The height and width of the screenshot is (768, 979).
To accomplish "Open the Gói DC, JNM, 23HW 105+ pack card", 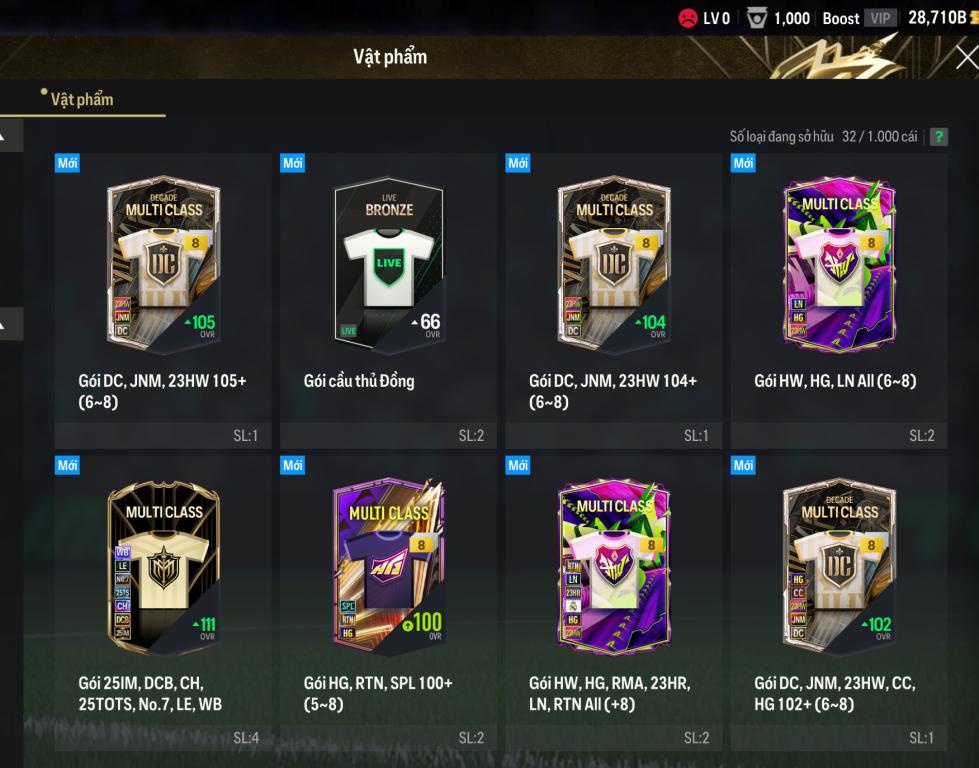I will [x=163, y=300].
